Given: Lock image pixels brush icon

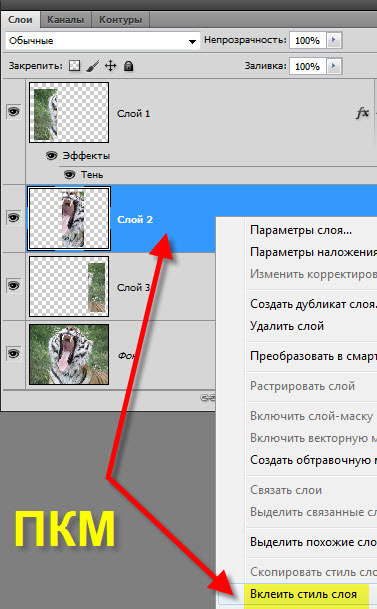Looking at the screenshot, I should pyautogui.click(x=92, y=66).
